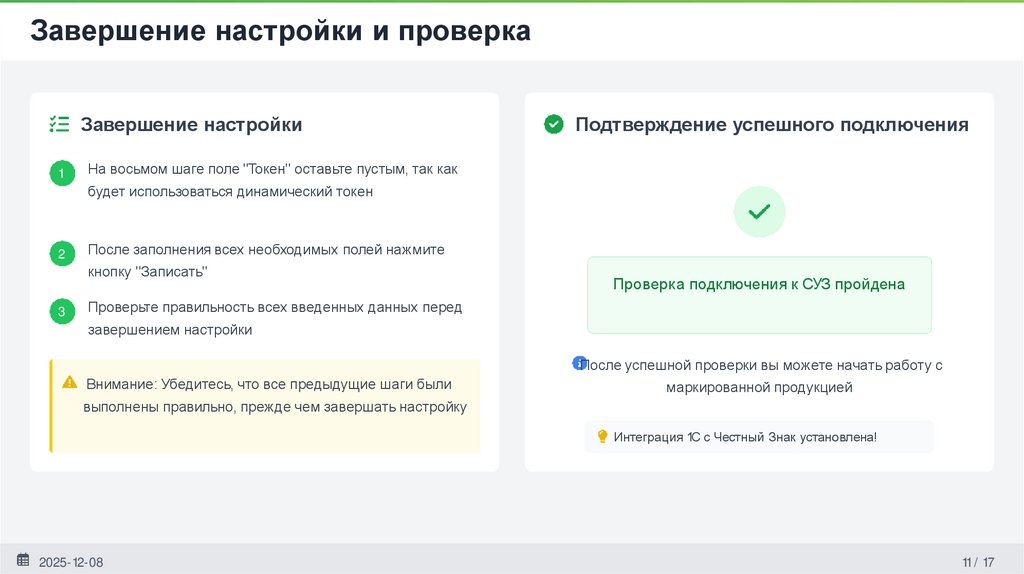Click the yellow lightbulb icon
Viewport: 1024px width, 574px height.
tap(602, 436)
